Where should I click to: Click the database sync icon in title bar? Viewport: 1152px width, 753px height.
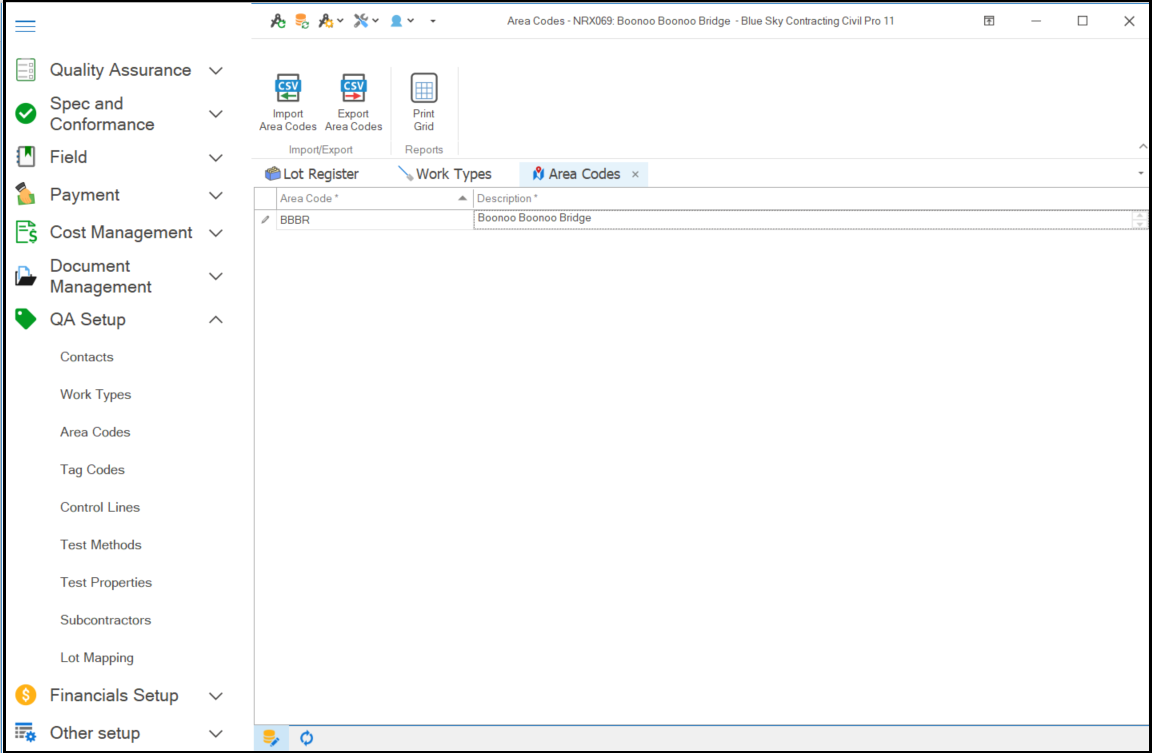[301, 21]
